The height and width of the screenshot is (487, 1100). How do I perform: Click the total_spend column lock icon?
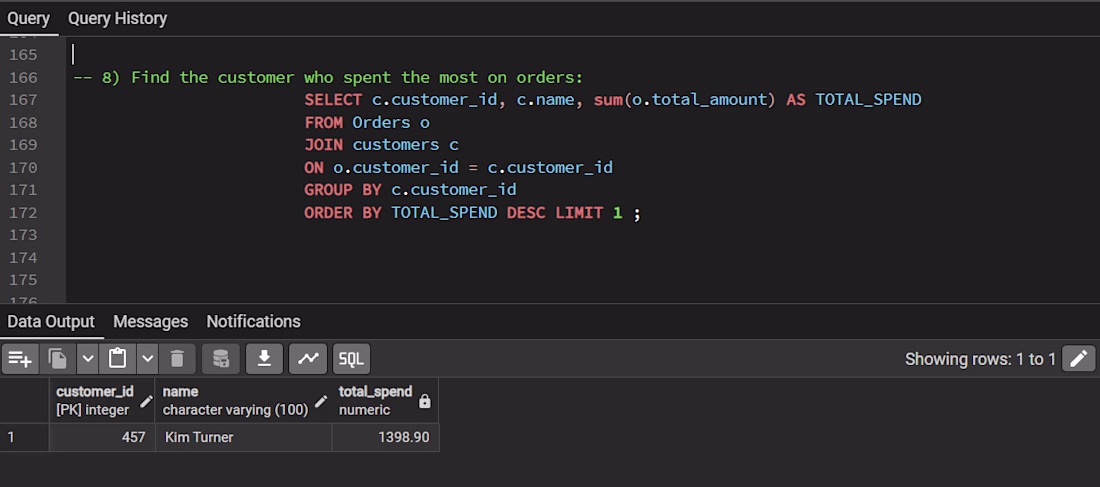424,401
